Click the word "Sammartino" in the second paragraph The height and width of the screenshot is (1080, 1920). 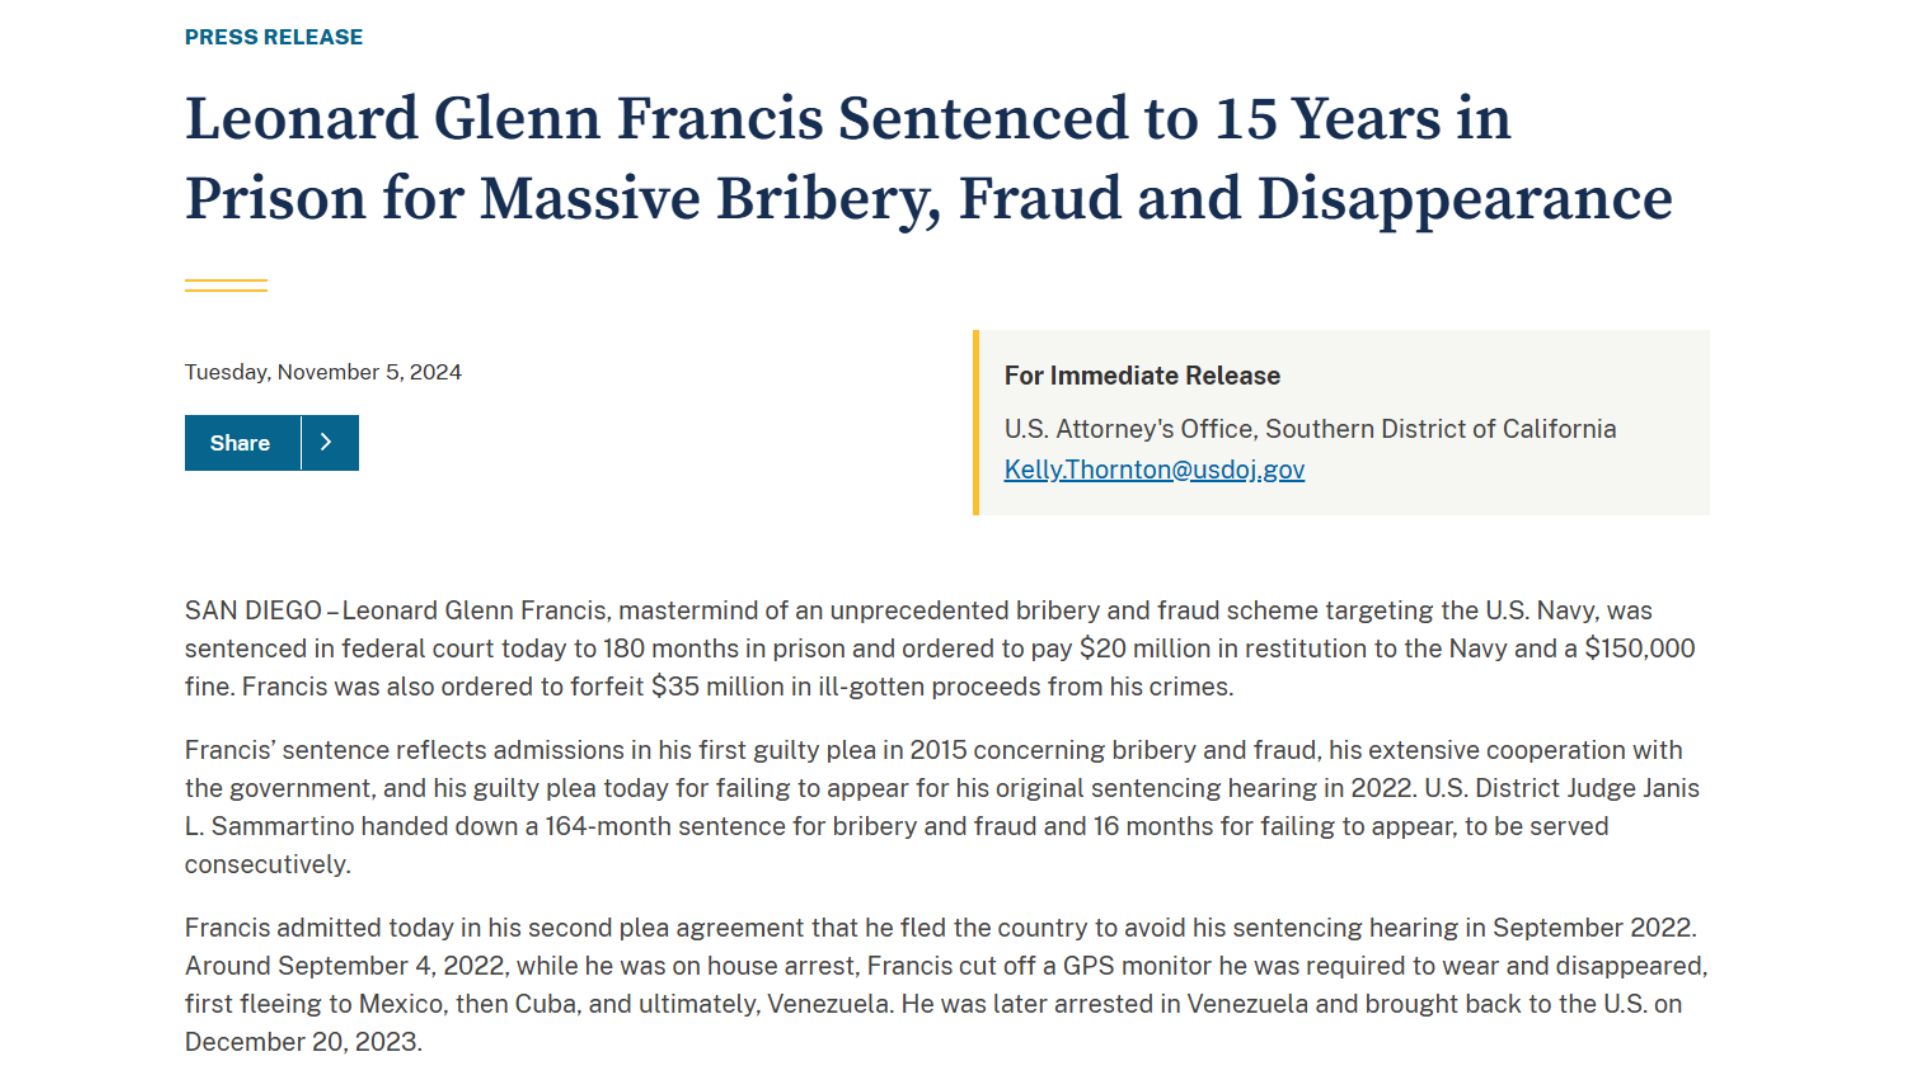coord(282,827)
